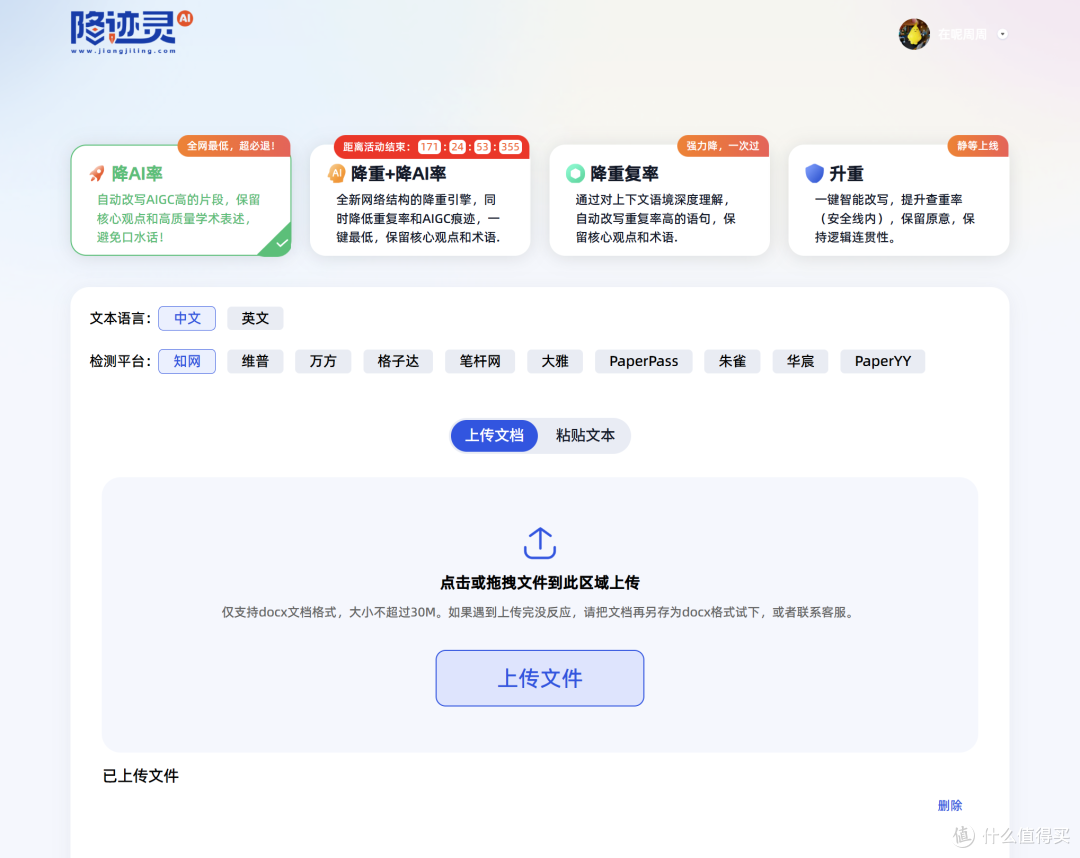Select 知网 detection platform
The image size is (1080, 858).
click(x=187, y=361)
